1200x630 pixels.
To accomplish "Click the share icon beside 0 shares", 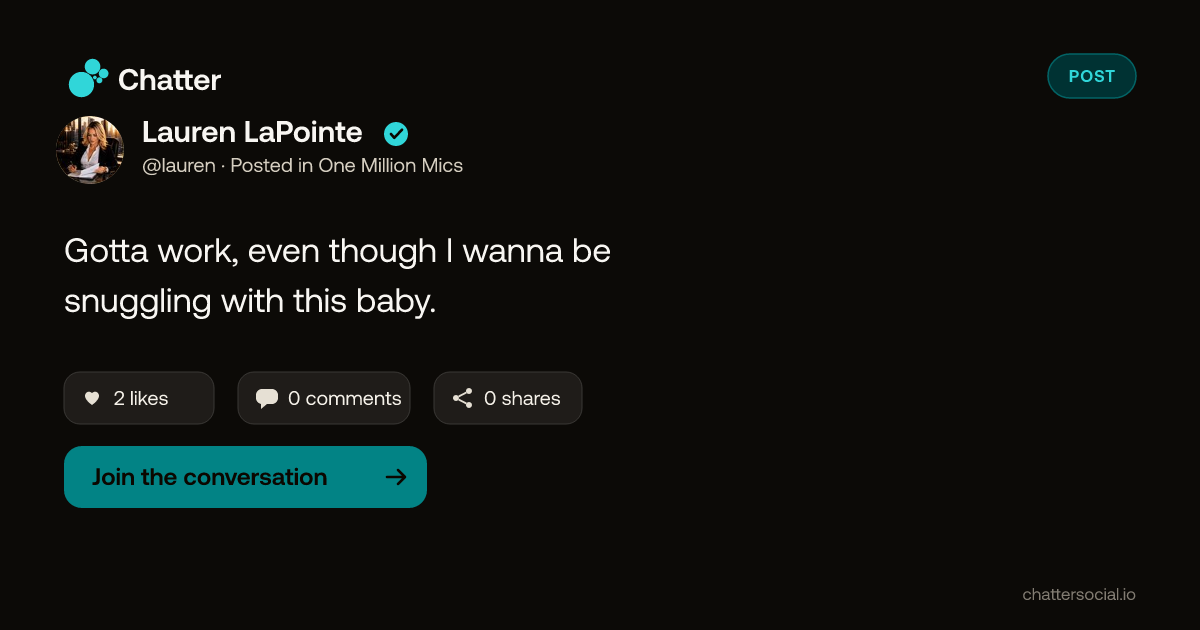I will click(462, 398).
